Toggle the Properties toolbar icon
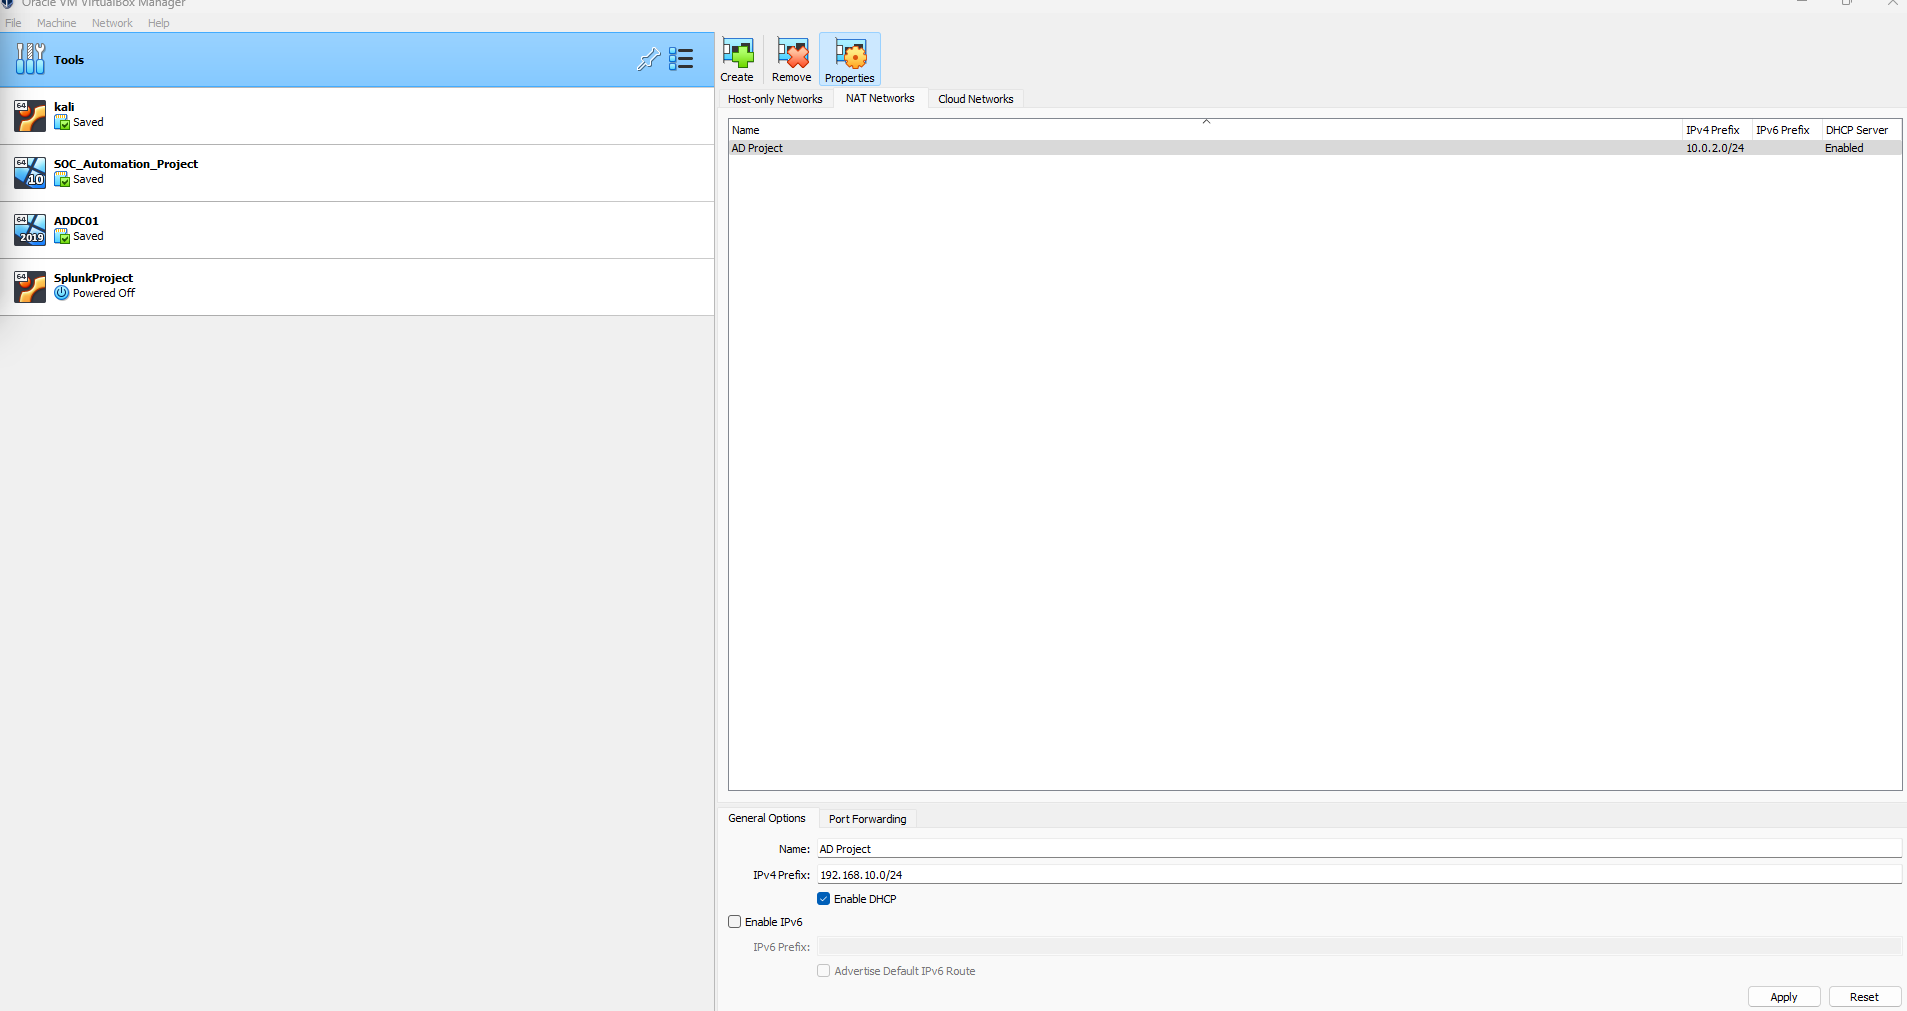 [850, 53]
